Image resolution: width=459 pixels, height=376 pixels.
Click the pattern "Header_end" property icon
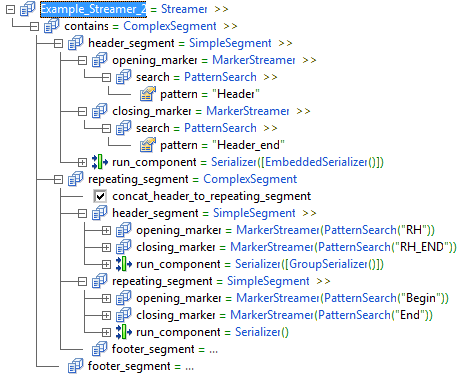[148, 145]
